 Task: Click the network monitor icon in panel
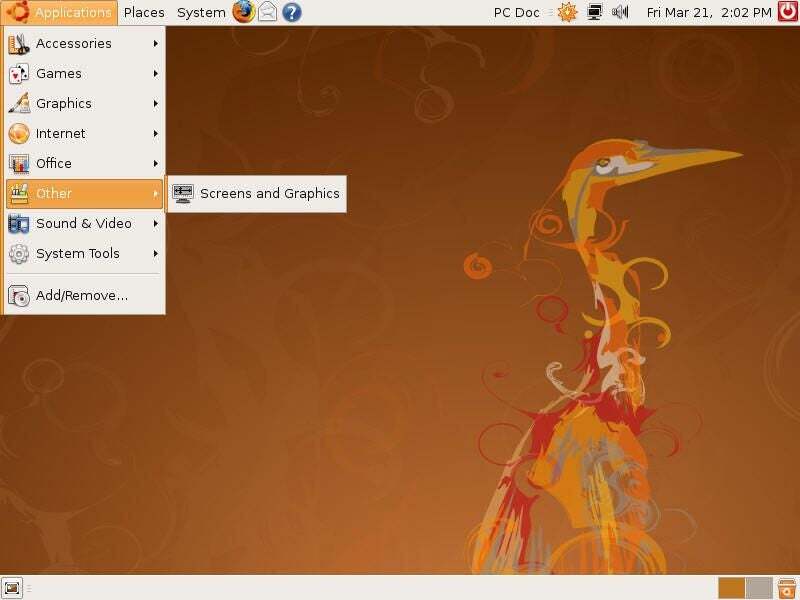click(x=595, y=13)
